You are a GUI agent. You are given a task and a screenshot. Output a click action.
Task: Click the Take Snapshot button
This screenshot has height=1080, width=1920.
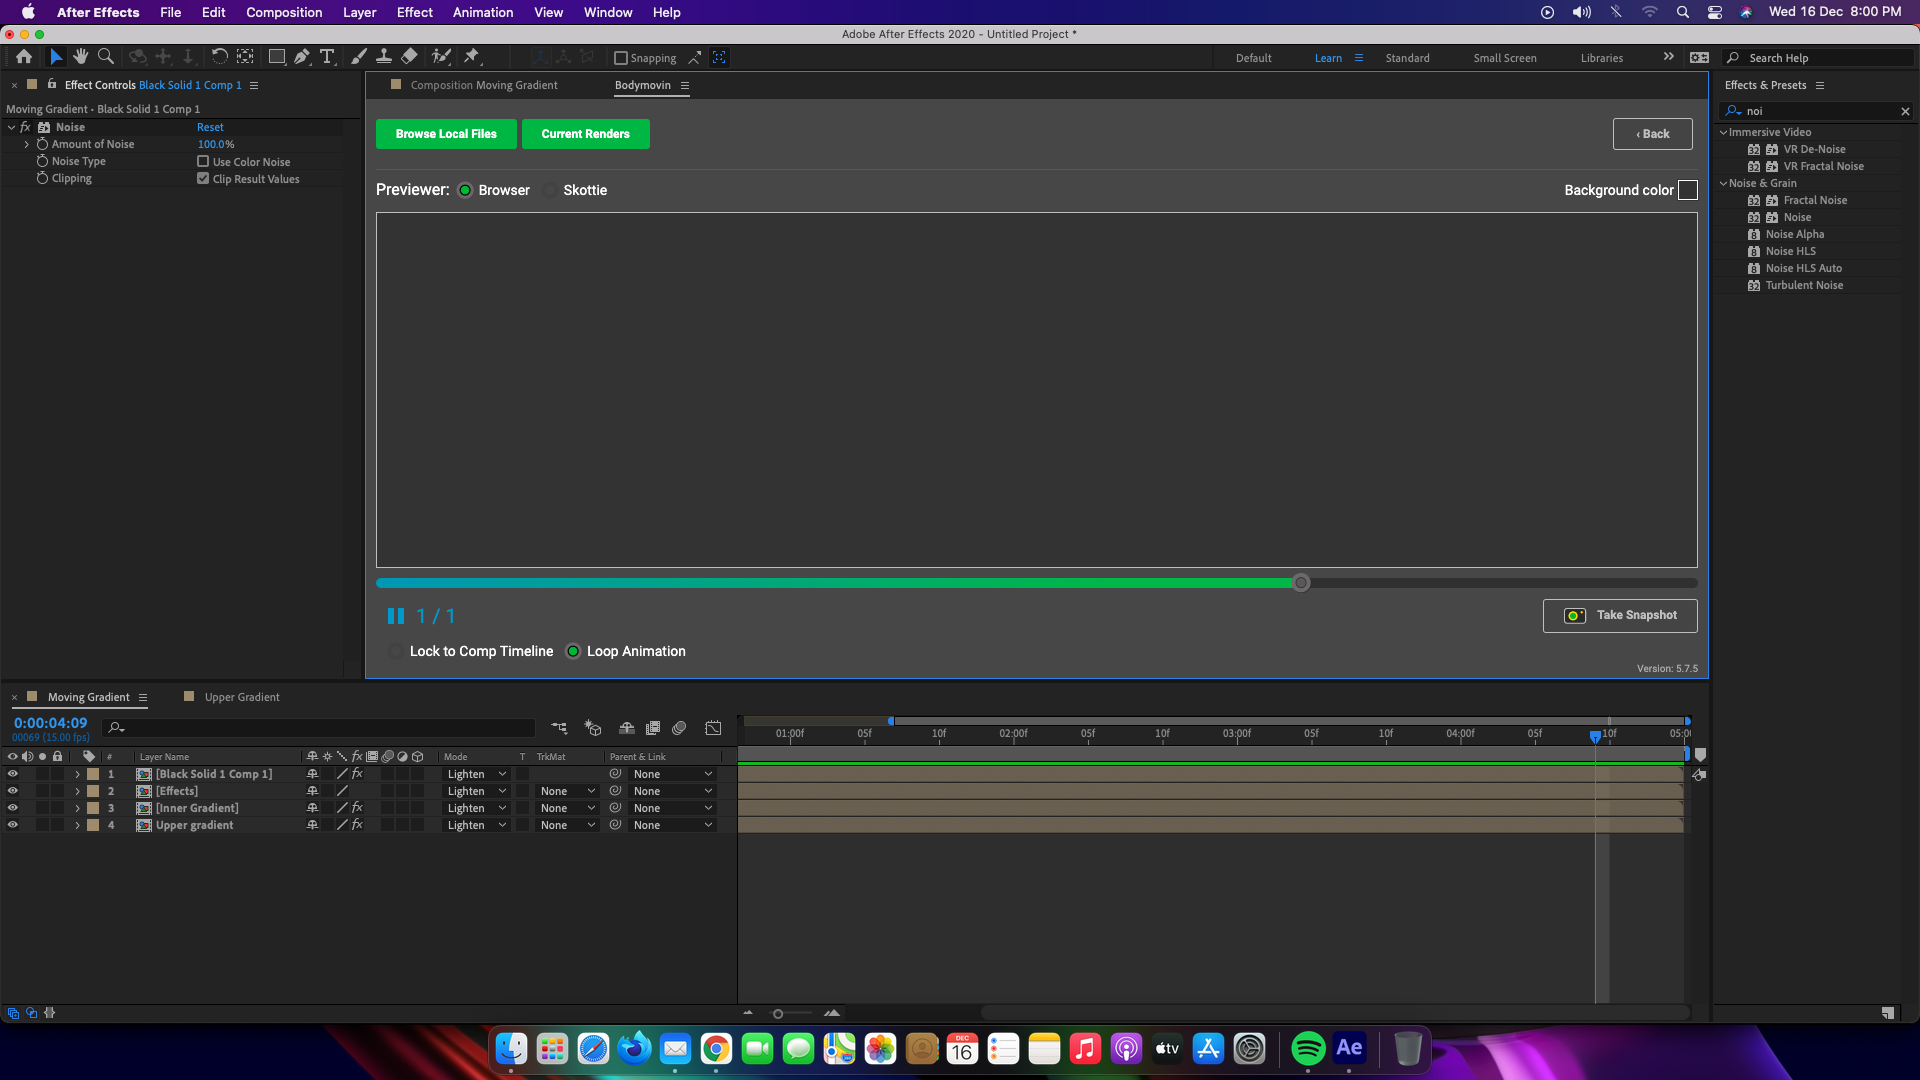click(x=1620, y=615)
